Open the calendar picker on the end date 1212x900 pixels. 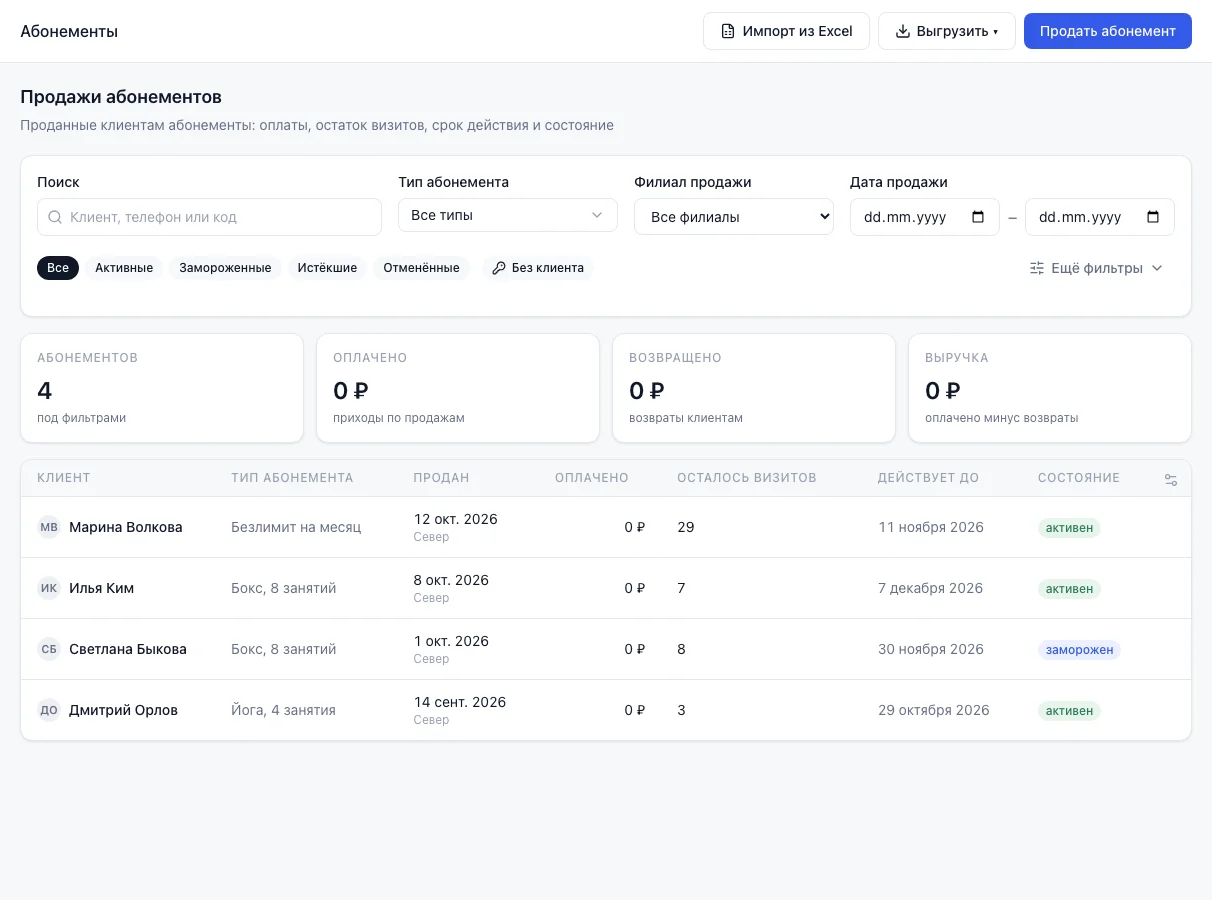click(1153, 217)
